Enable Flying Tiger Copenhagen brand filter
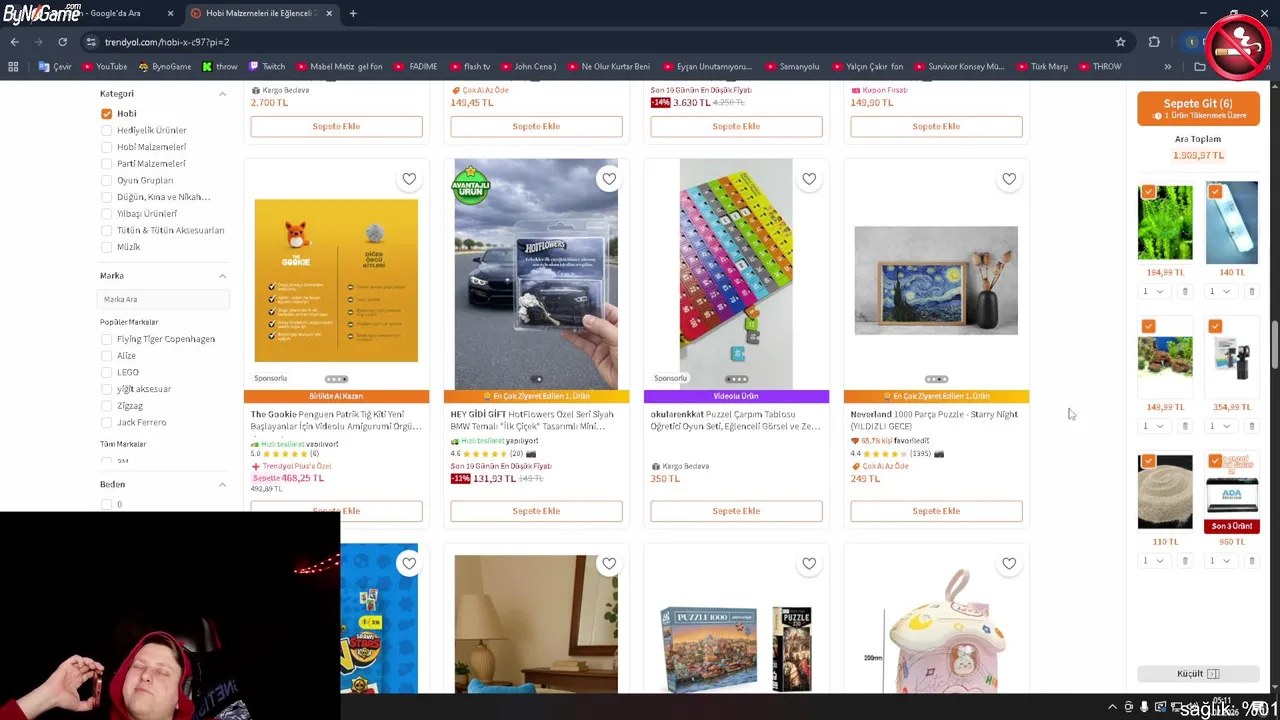1280x720 pixels. (107, 339)
